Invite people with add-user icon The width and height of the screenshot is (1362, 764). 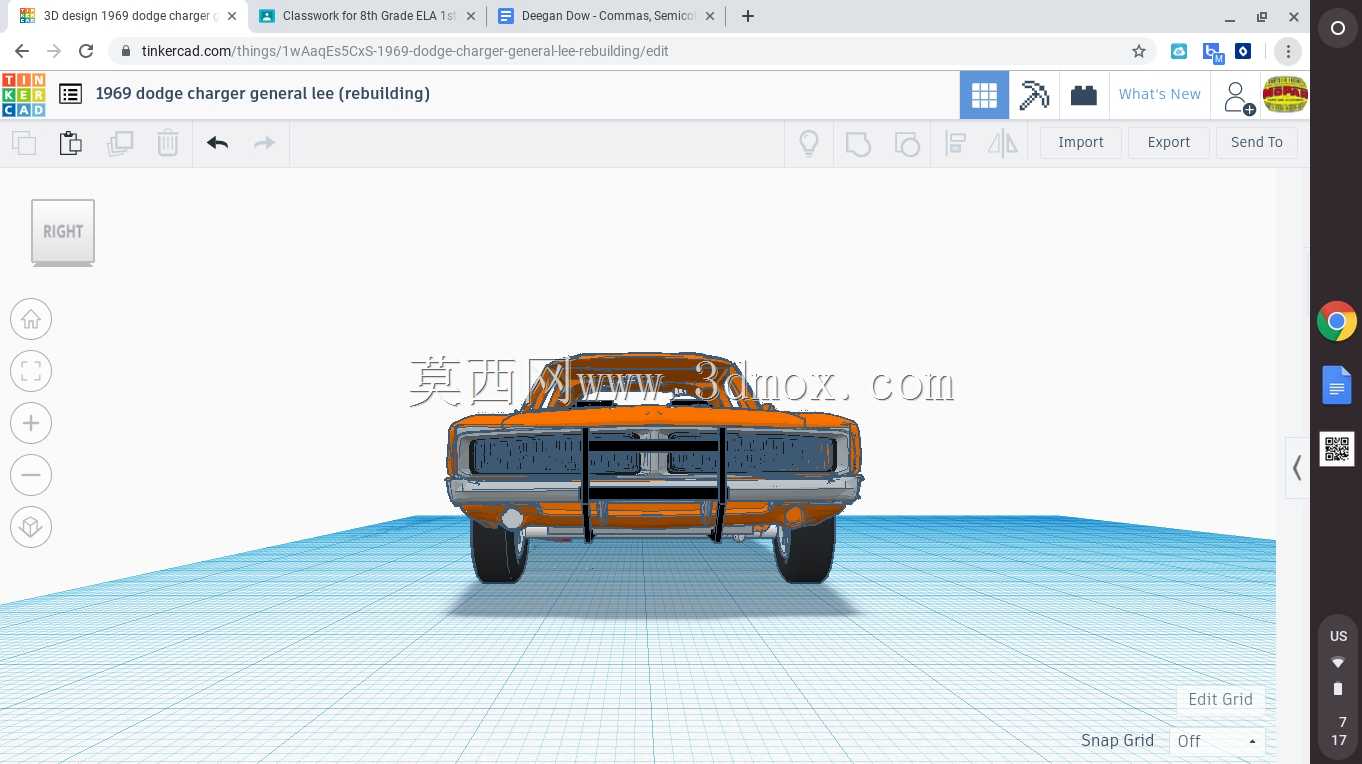pos(1239,97)
